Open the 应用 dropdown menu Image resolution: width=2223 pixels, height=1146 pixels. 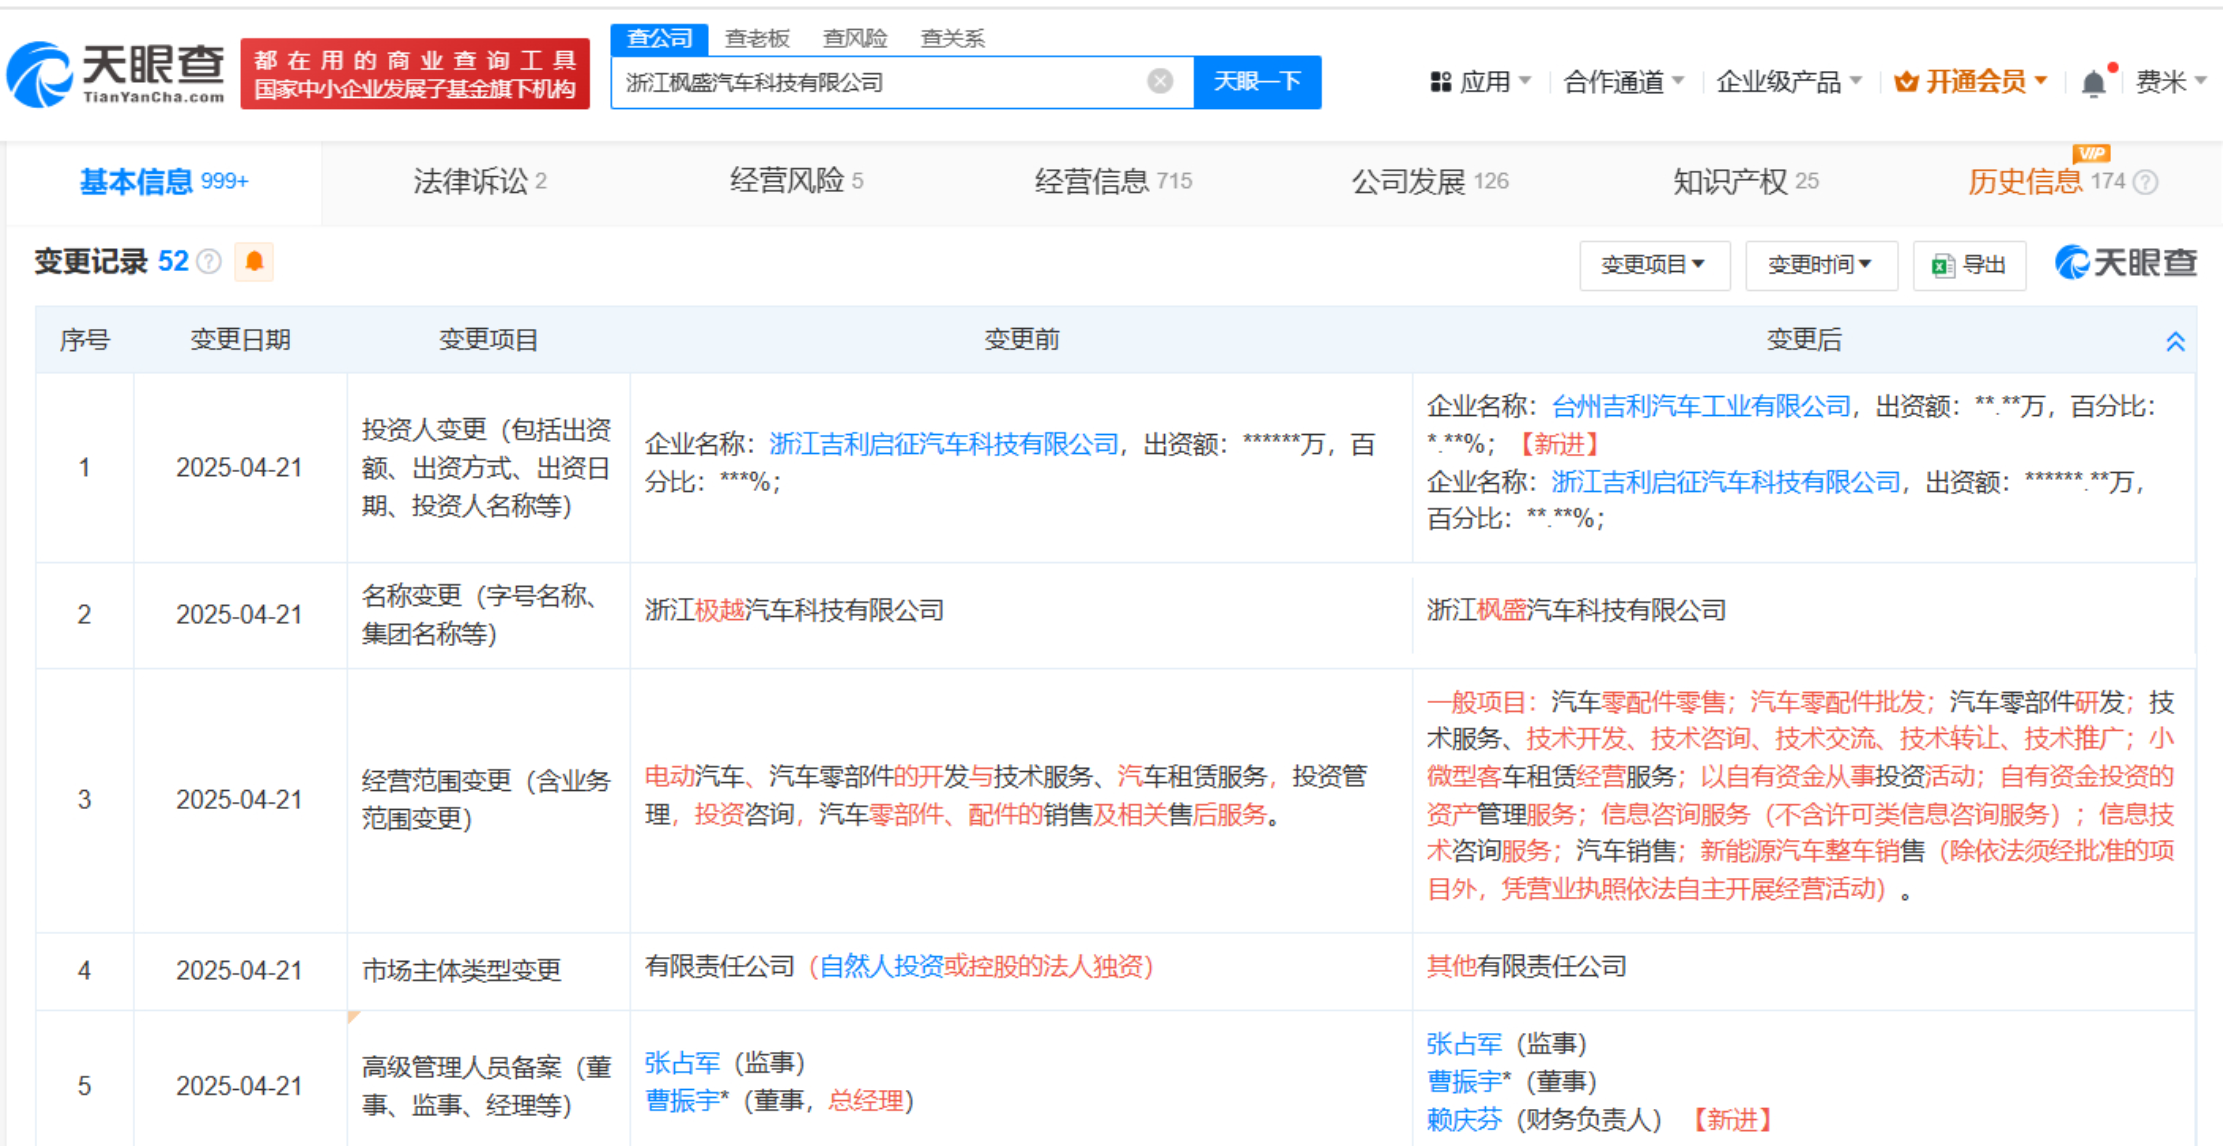coord(1481,82)
